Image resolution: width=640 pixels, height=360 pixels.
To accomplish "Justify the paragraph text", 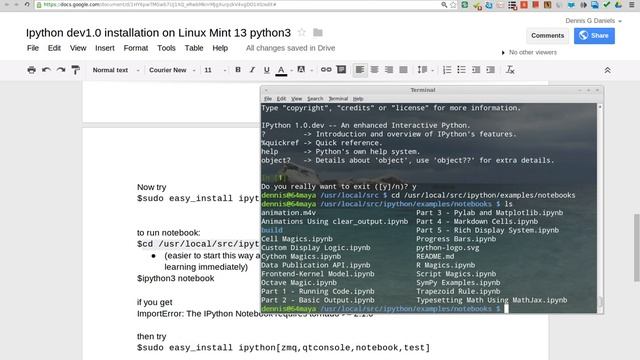I will point(403,70).
